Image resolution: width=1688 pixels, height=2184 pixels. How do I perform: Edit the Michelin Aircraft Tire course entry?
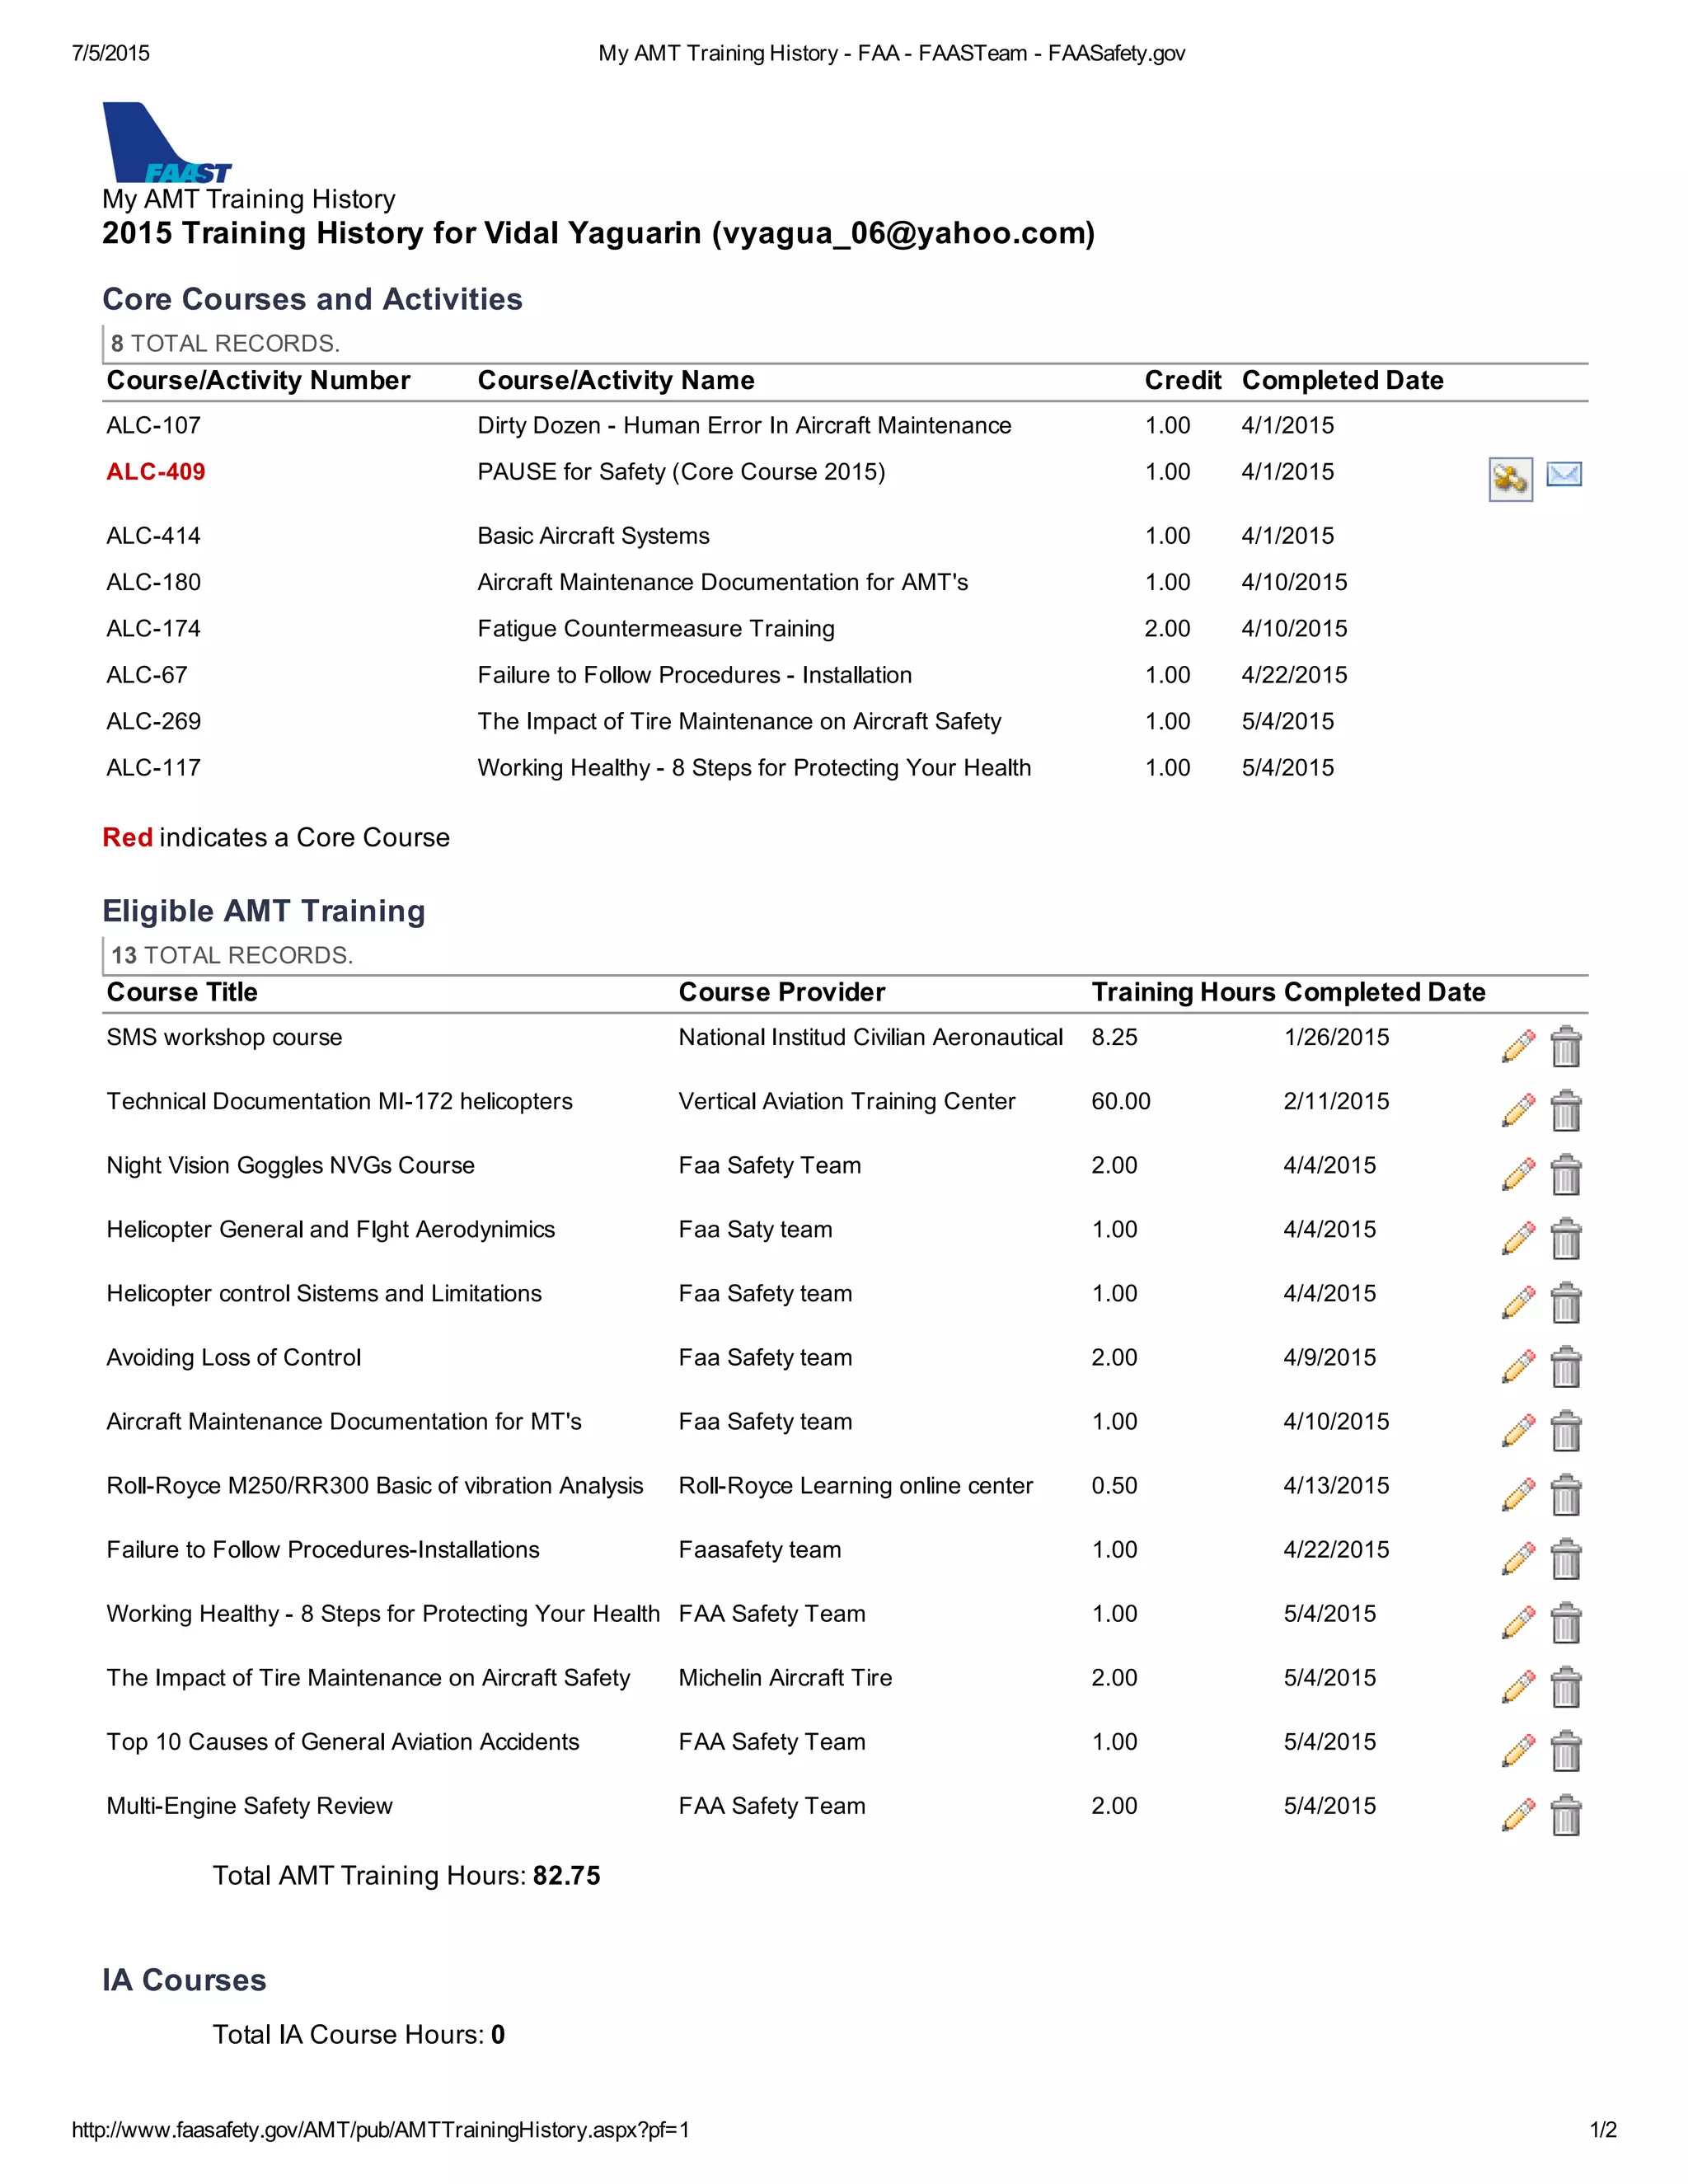[x=1518, y=1686]
